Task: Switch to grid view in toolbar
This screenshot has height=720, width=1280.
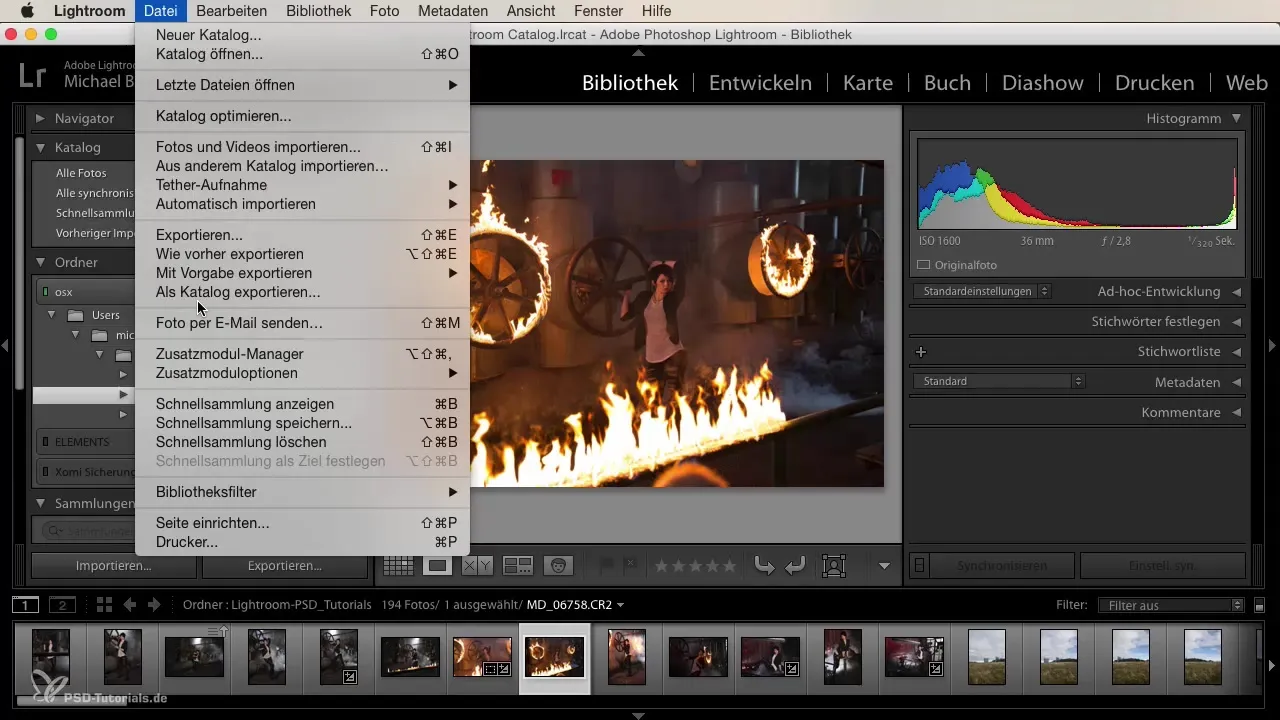Action: [398, 566]
